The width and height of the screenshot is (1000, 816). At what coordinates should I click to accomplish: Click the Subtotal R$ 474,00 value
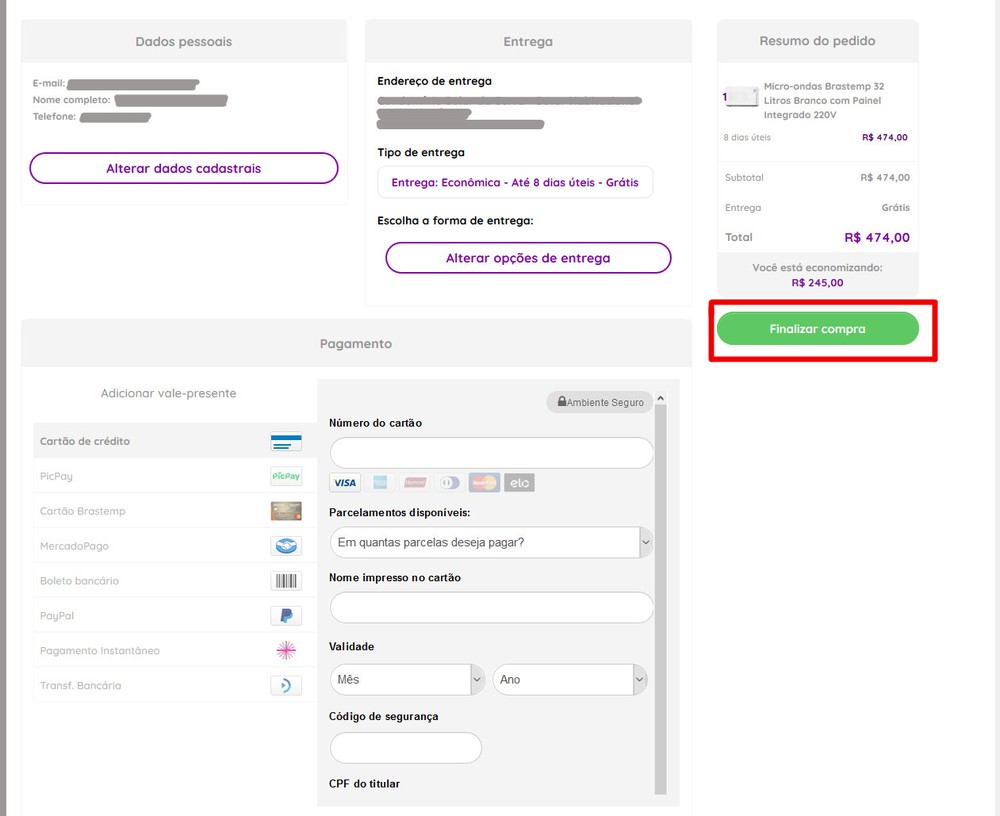(885, 177)
